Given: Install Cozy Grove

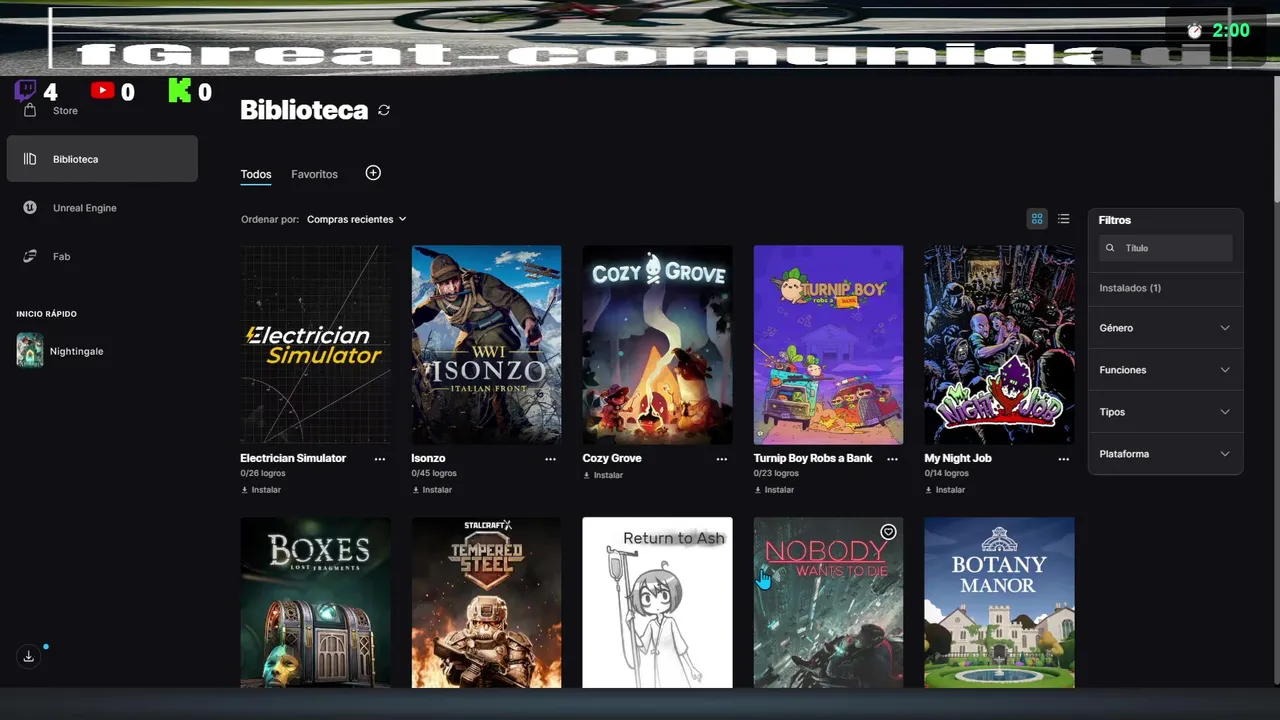Looking at the screenshot, I should 603,475.
